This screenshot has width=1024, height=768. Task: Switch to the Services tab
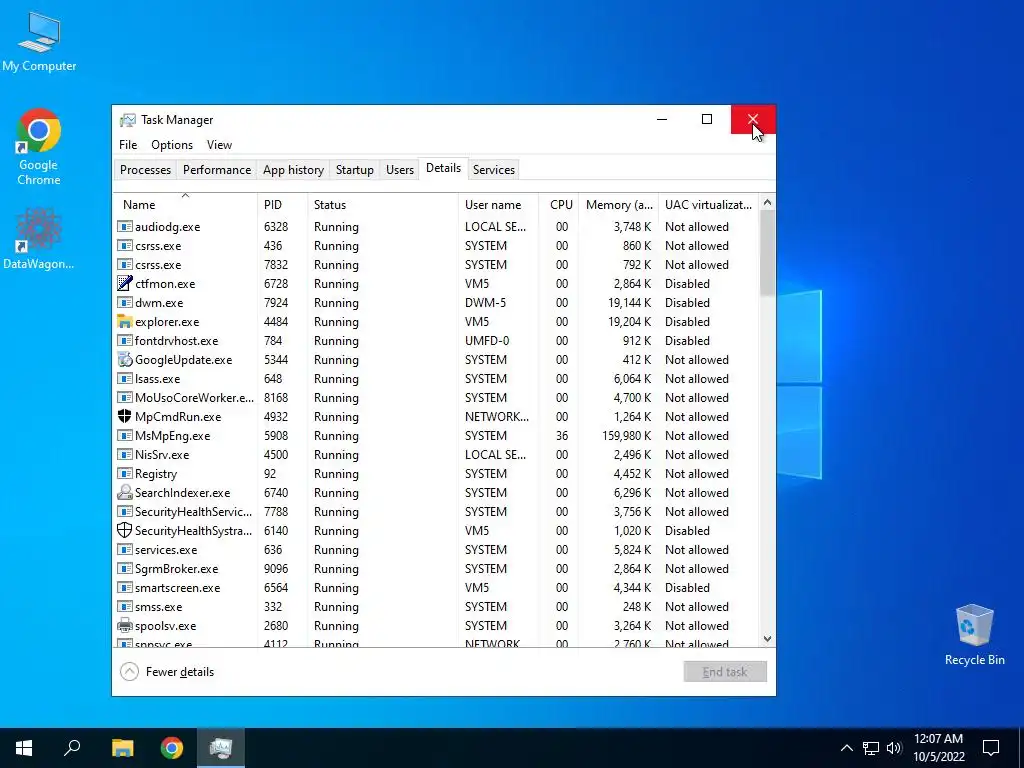point(494,170)
